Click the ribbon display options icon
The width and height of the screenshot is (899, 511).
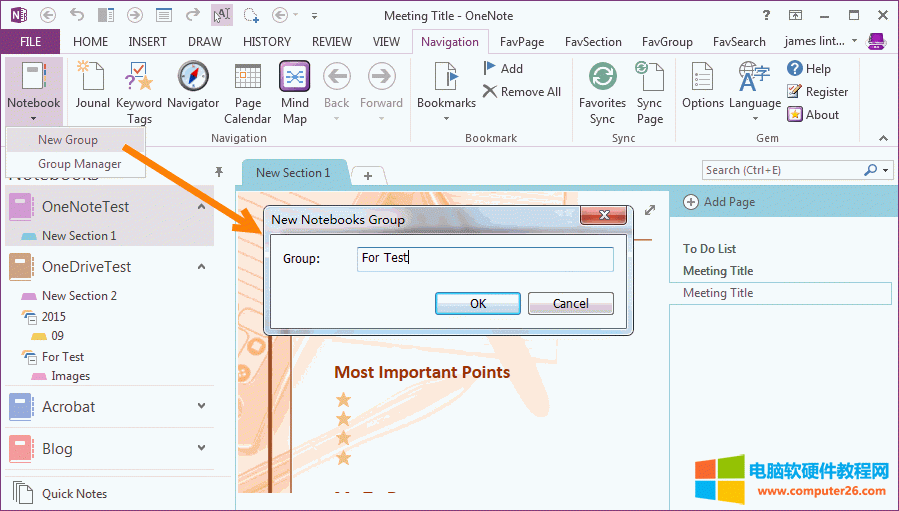pyautogui.click(x=795, y=15)
